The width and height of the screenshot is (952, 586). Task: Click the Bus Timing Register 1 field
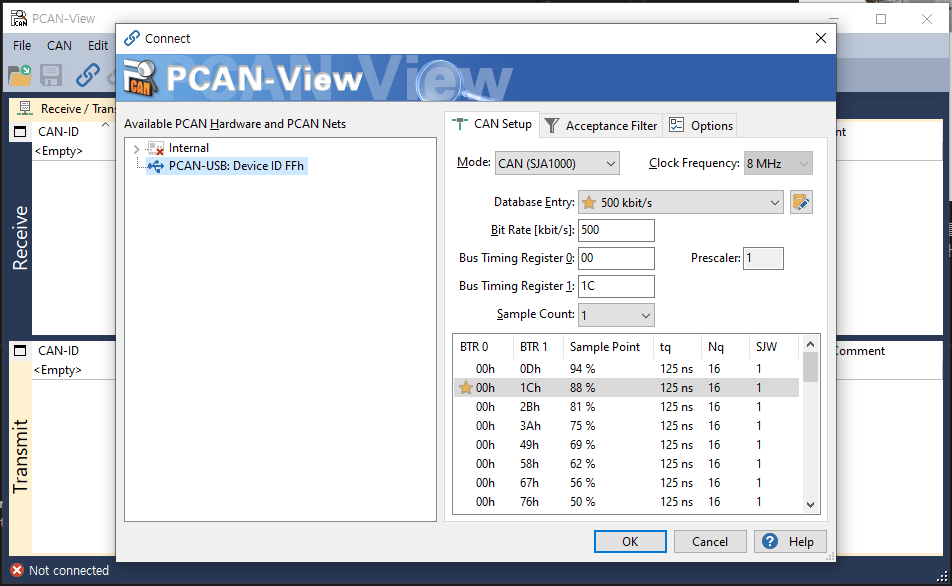[616, 286]
